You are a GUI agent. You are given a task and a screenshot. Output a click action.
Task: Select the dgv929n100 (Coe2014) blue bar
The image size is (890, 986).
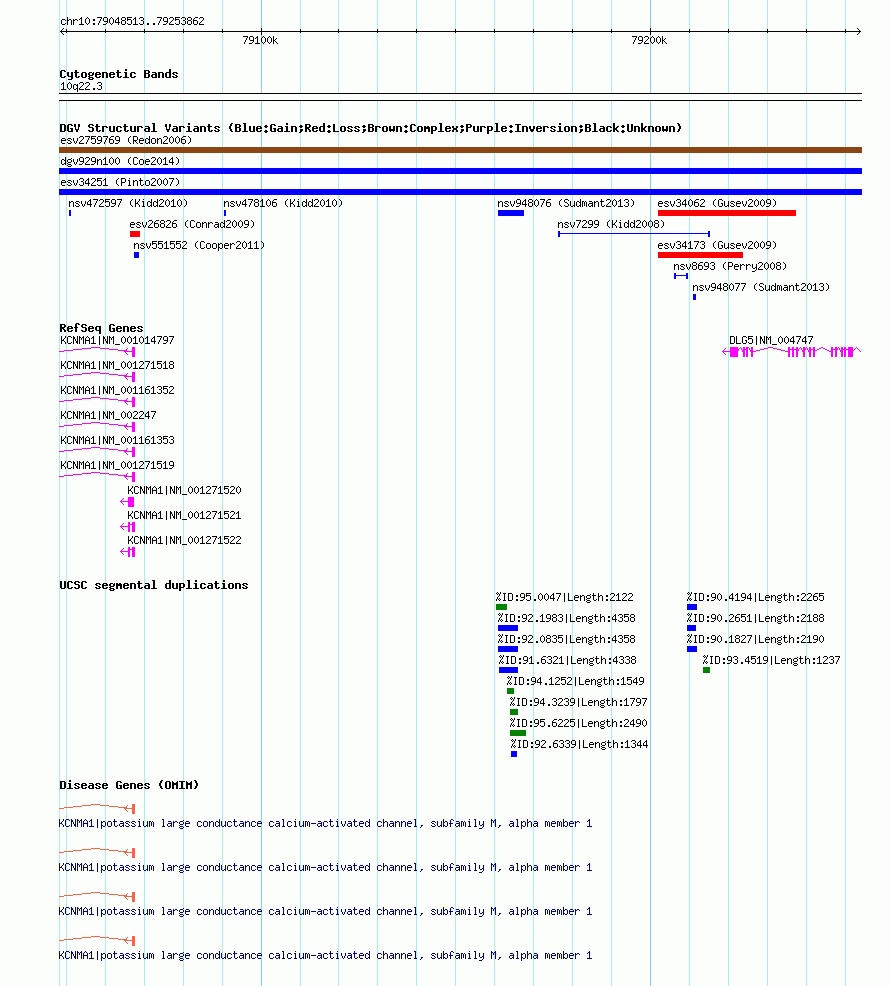[x=460, y=171]
